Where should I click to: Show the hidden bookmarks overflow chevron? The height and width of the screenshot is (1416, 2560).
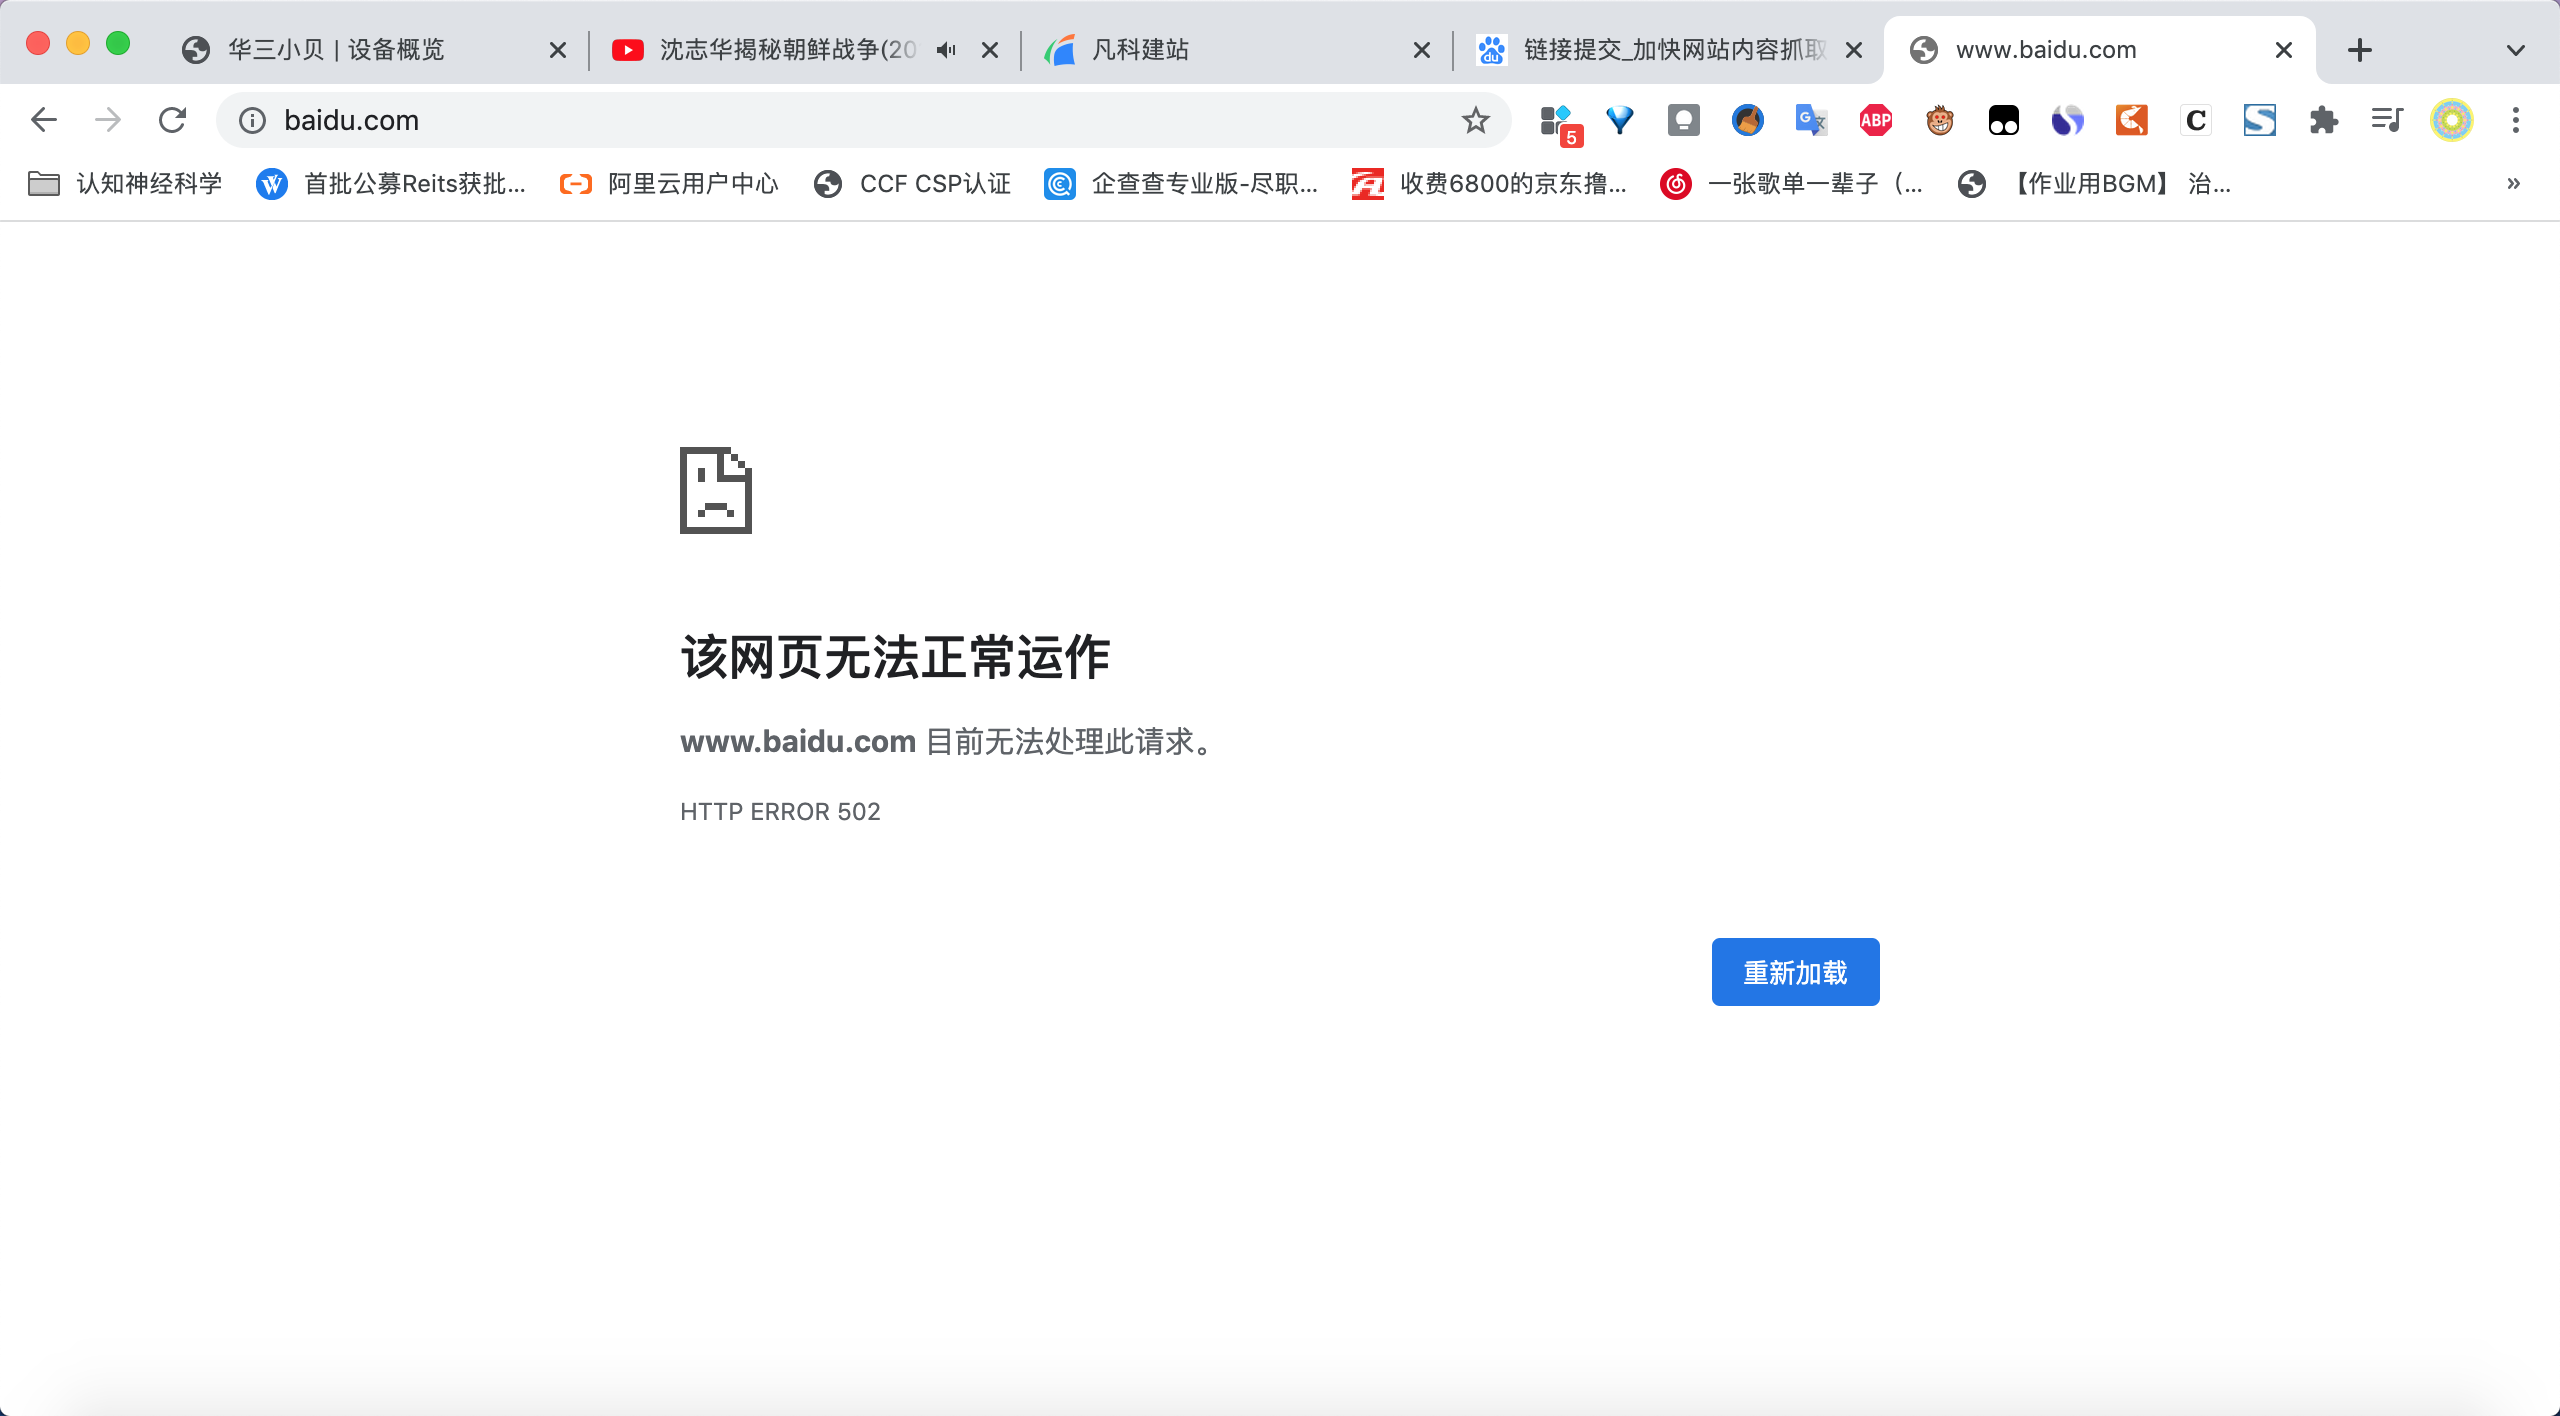2513,184
